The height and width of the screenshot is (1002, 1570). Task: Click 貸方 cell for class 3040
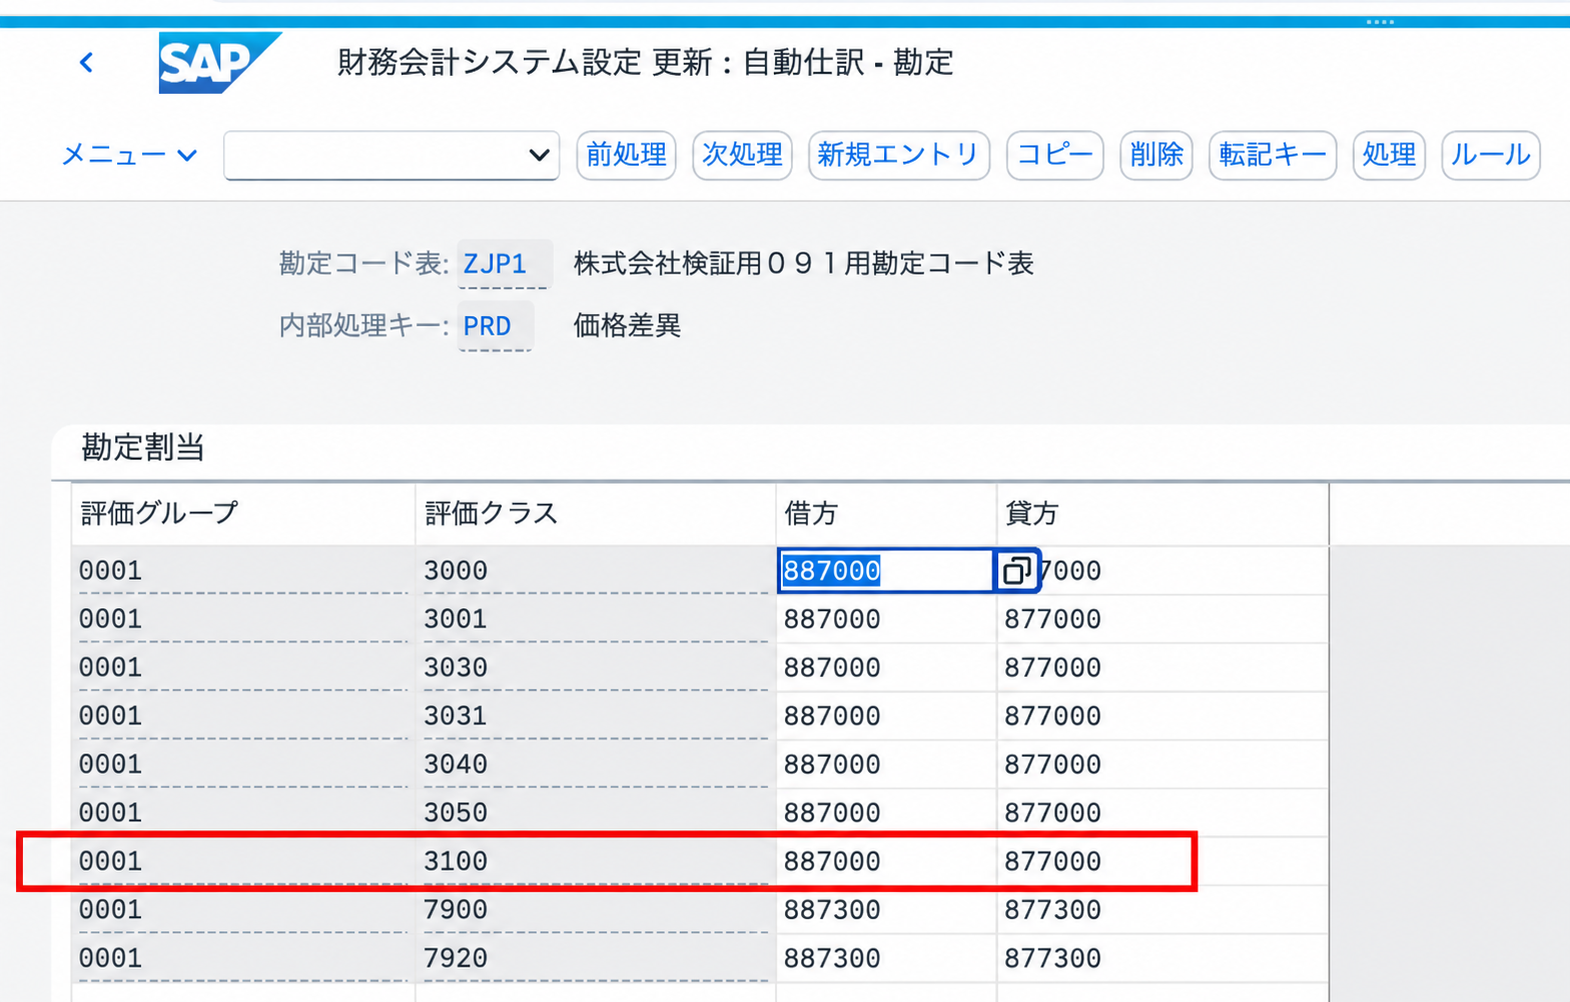click(x=1162, y=765)
